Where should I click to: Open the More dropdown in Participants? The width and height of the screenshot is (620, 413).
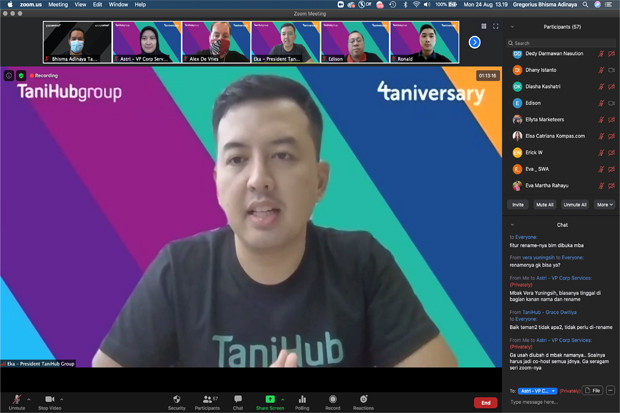(x=605, y=205)
